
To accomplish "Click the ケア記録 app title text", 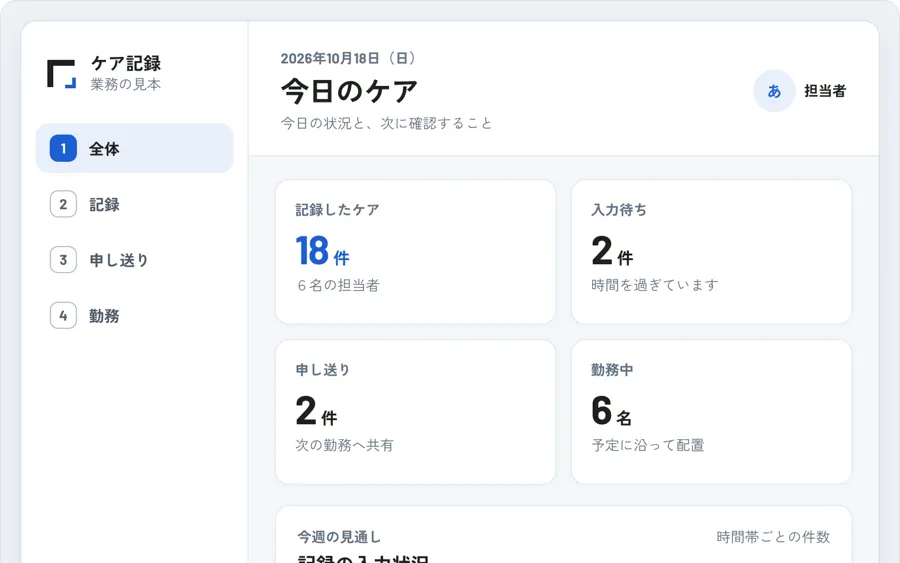I will [126, 63].
